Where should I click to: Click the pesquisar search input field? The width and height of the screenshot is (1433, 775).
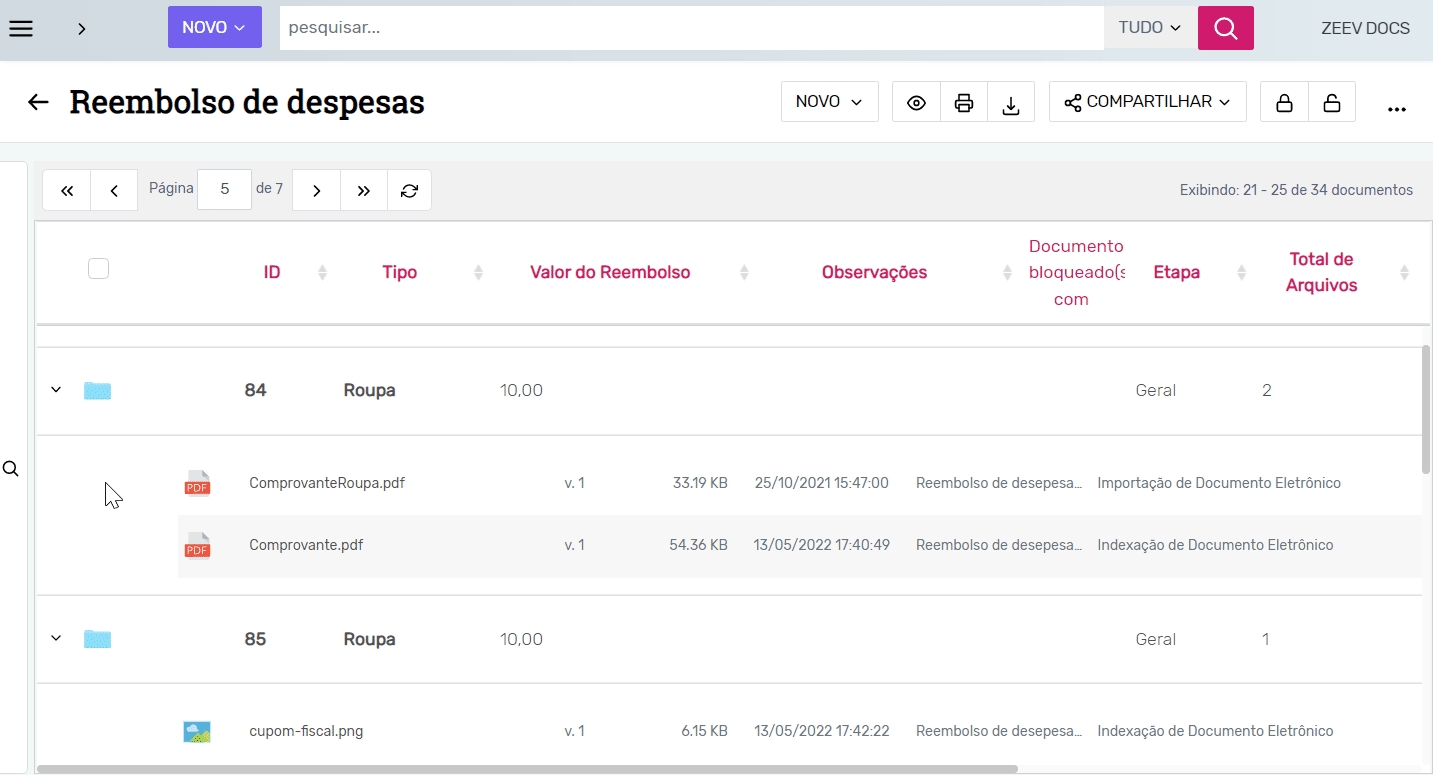click(x=690, y=28)
